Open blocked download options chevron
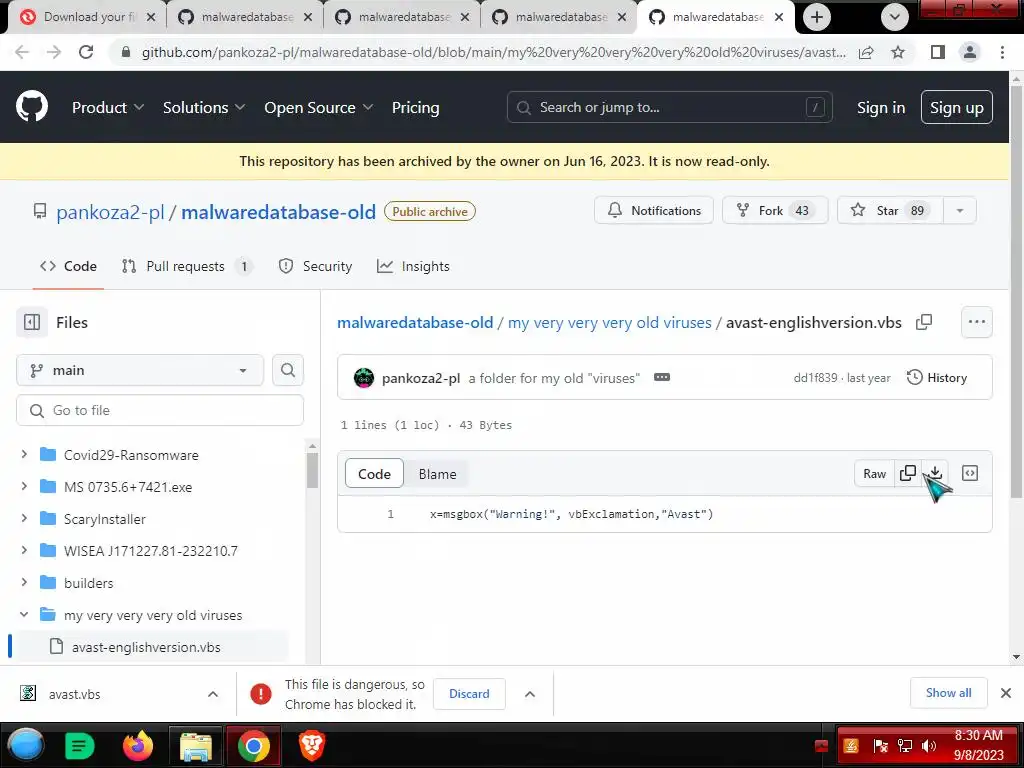 click(530, 694)
